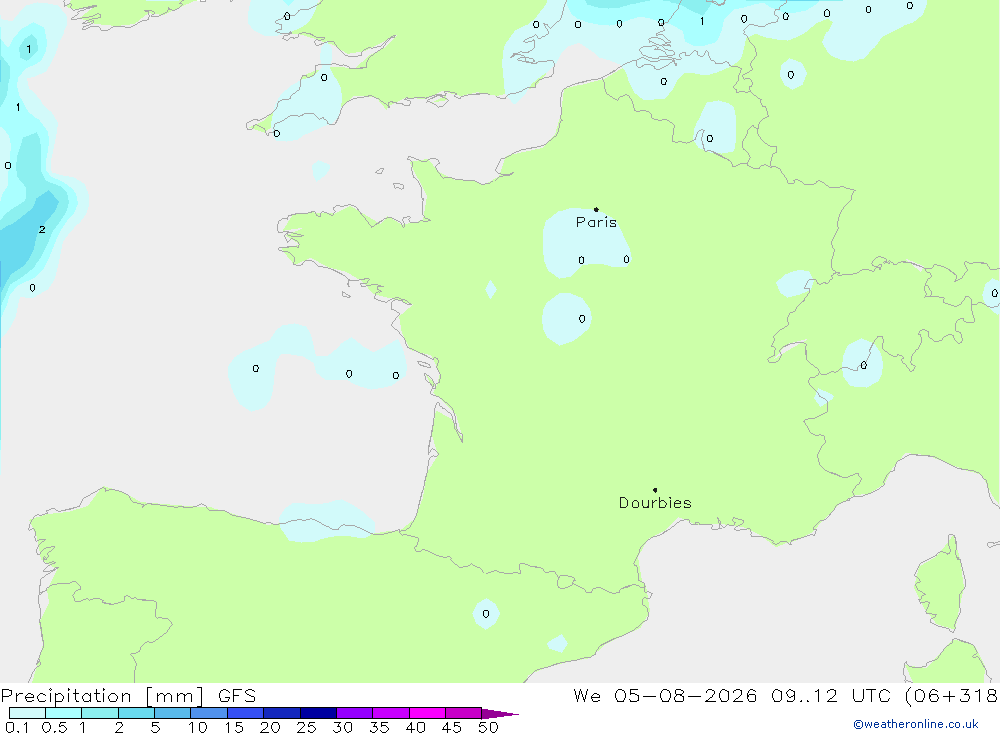Image resolution: width=1000 pixels, height=733 pixels.
Task: Select the magenta 40 legend swatch
Action: (x=427, y=713)
